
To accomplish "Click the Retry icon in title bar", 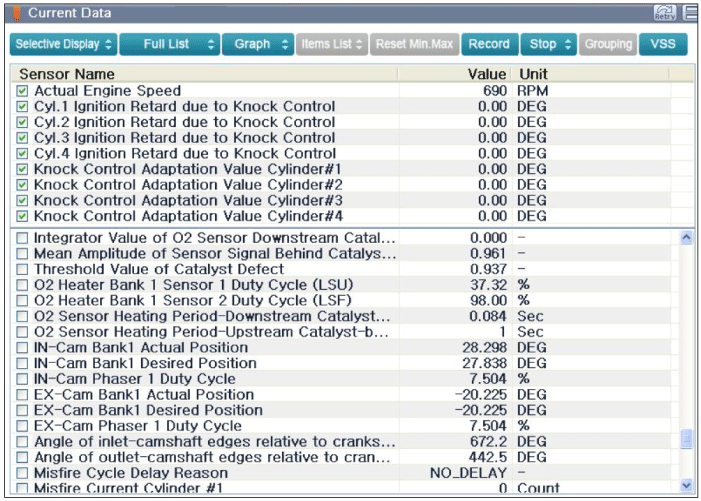I will (x=665, y=13).
